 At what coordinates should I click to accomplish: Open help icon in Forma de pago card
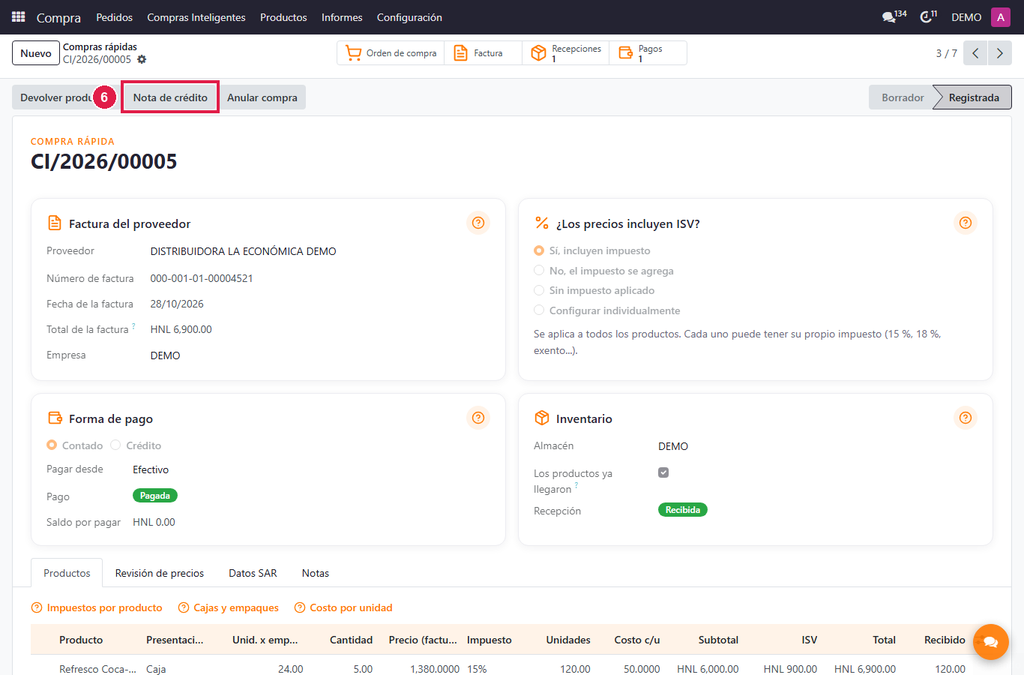pos(478,418)
